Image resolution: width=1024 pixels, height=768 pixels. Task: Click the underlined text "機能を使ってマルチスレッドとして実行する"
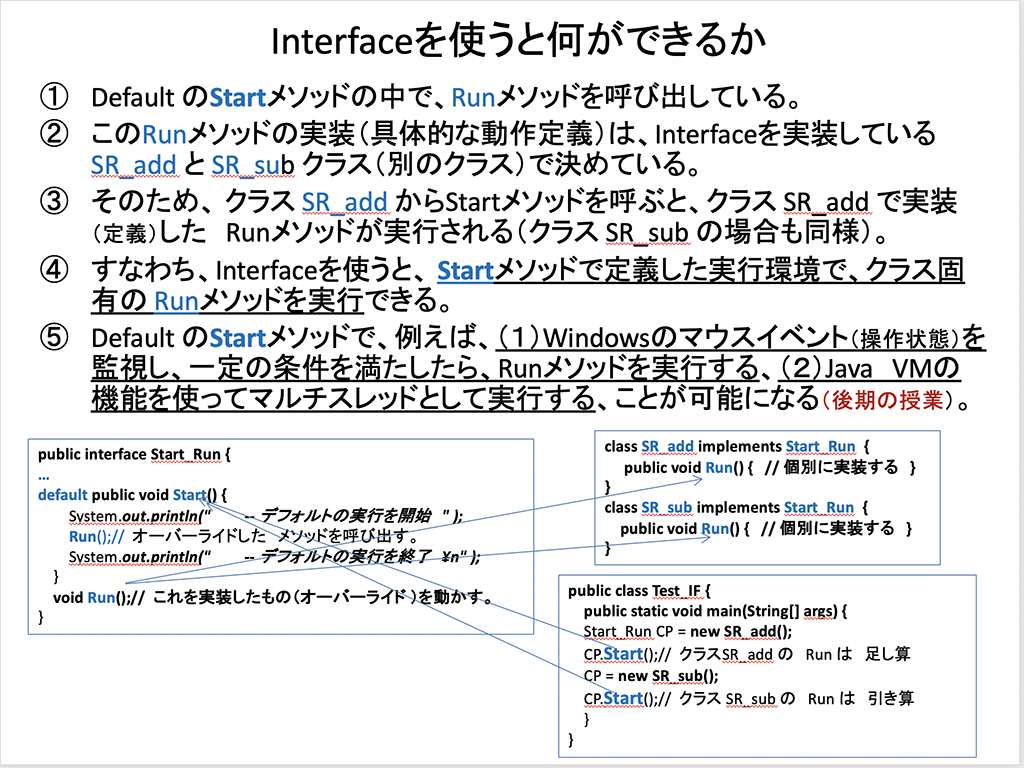pos(344,399)
